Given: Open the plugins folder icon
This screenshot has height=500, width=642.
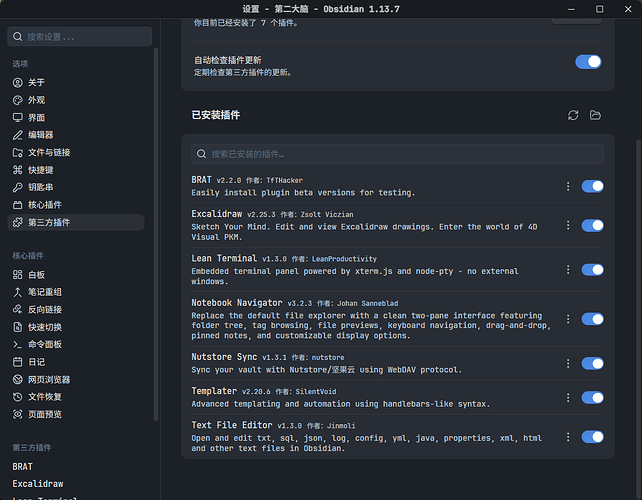Looking at the screenshot, I should pyautogui.click(x=595, y=115).
